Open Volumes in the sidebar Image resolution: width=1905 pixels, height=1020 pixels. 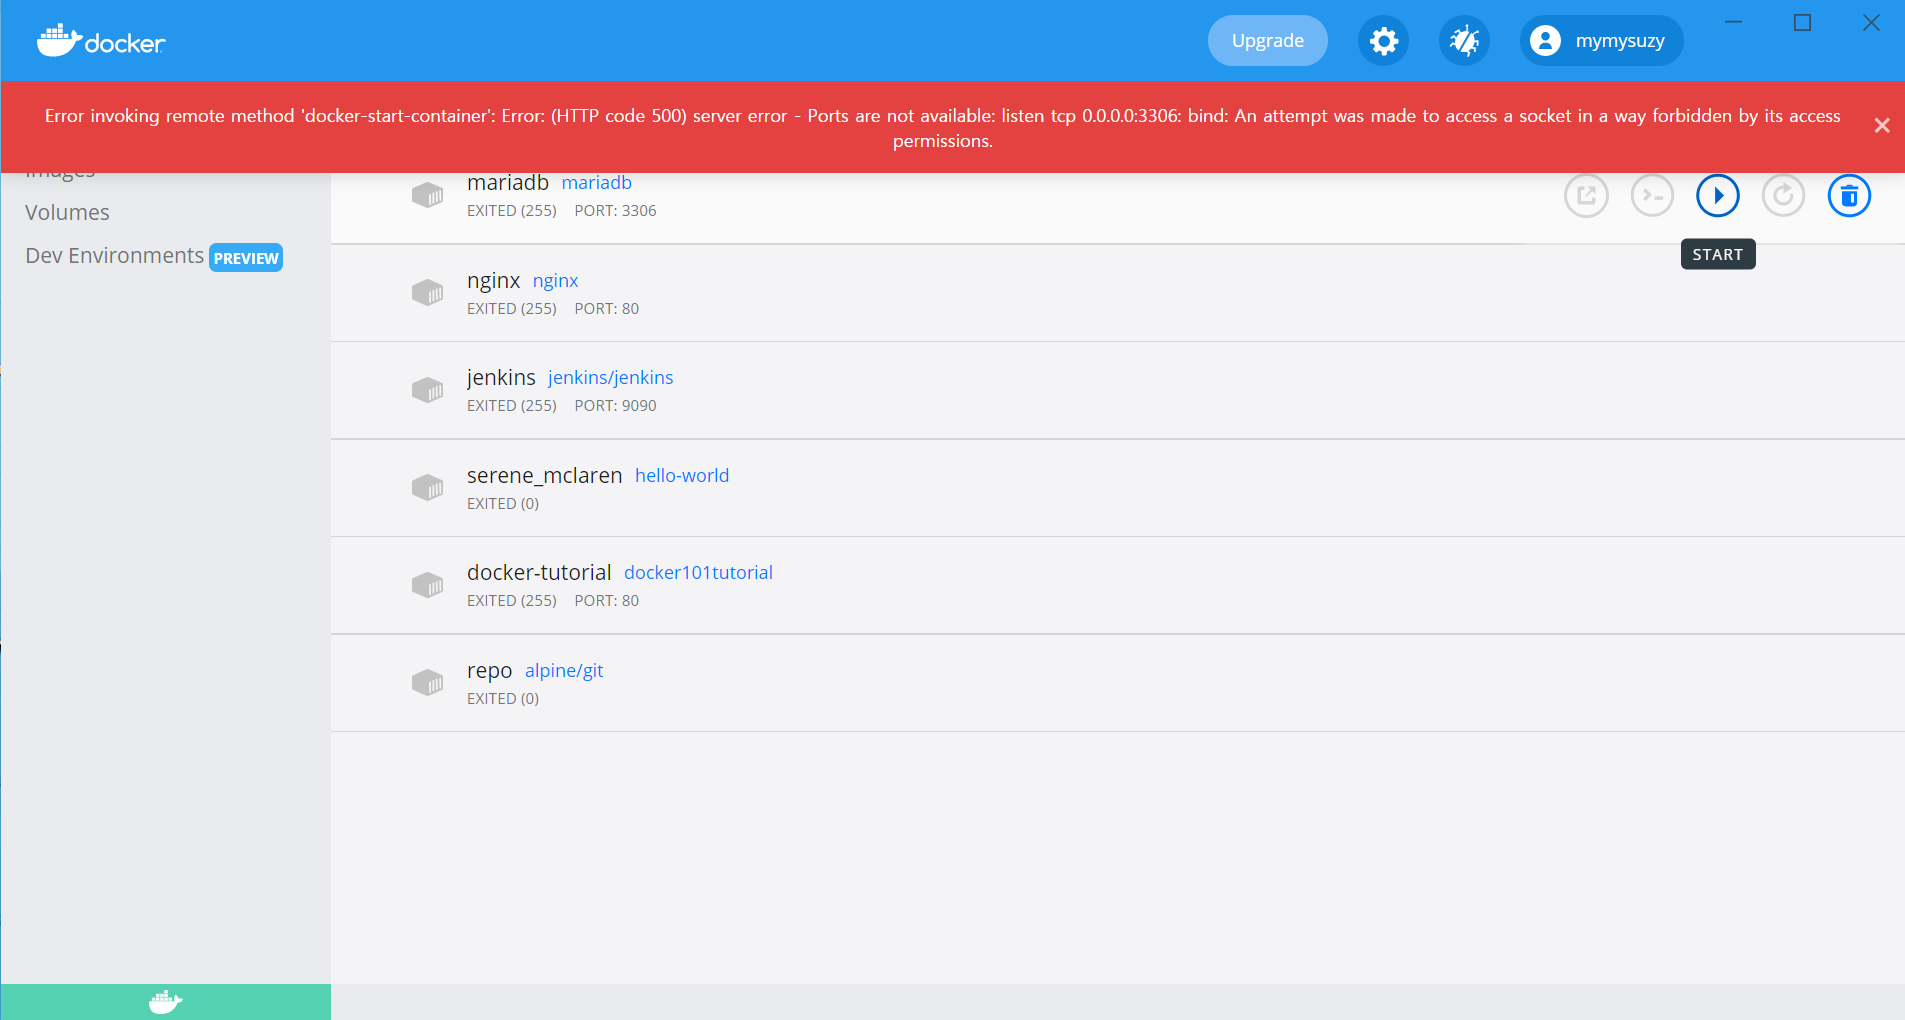tap(67, 213)
